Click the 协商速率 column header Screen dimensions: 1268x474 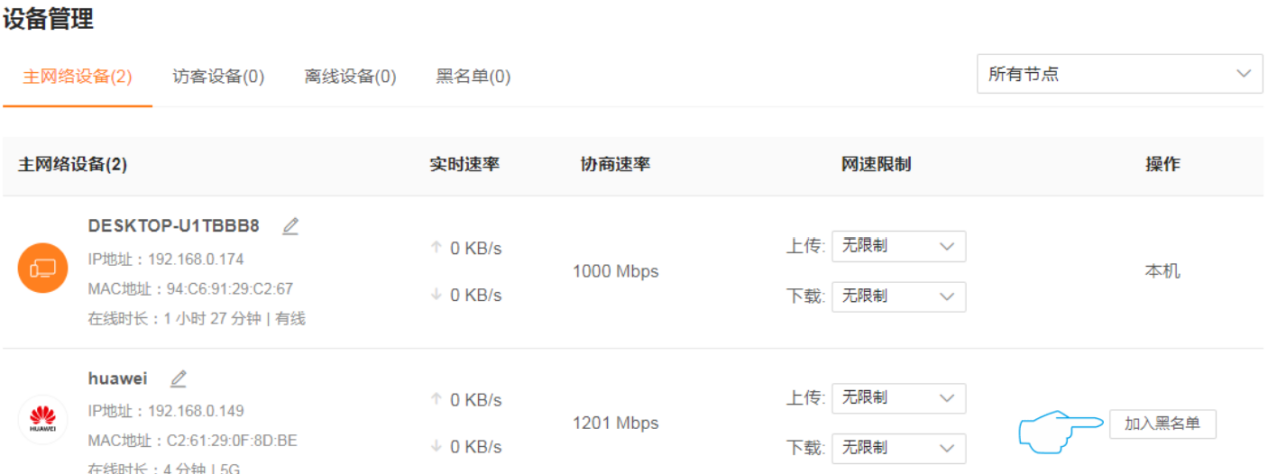[x=615, y=165]
